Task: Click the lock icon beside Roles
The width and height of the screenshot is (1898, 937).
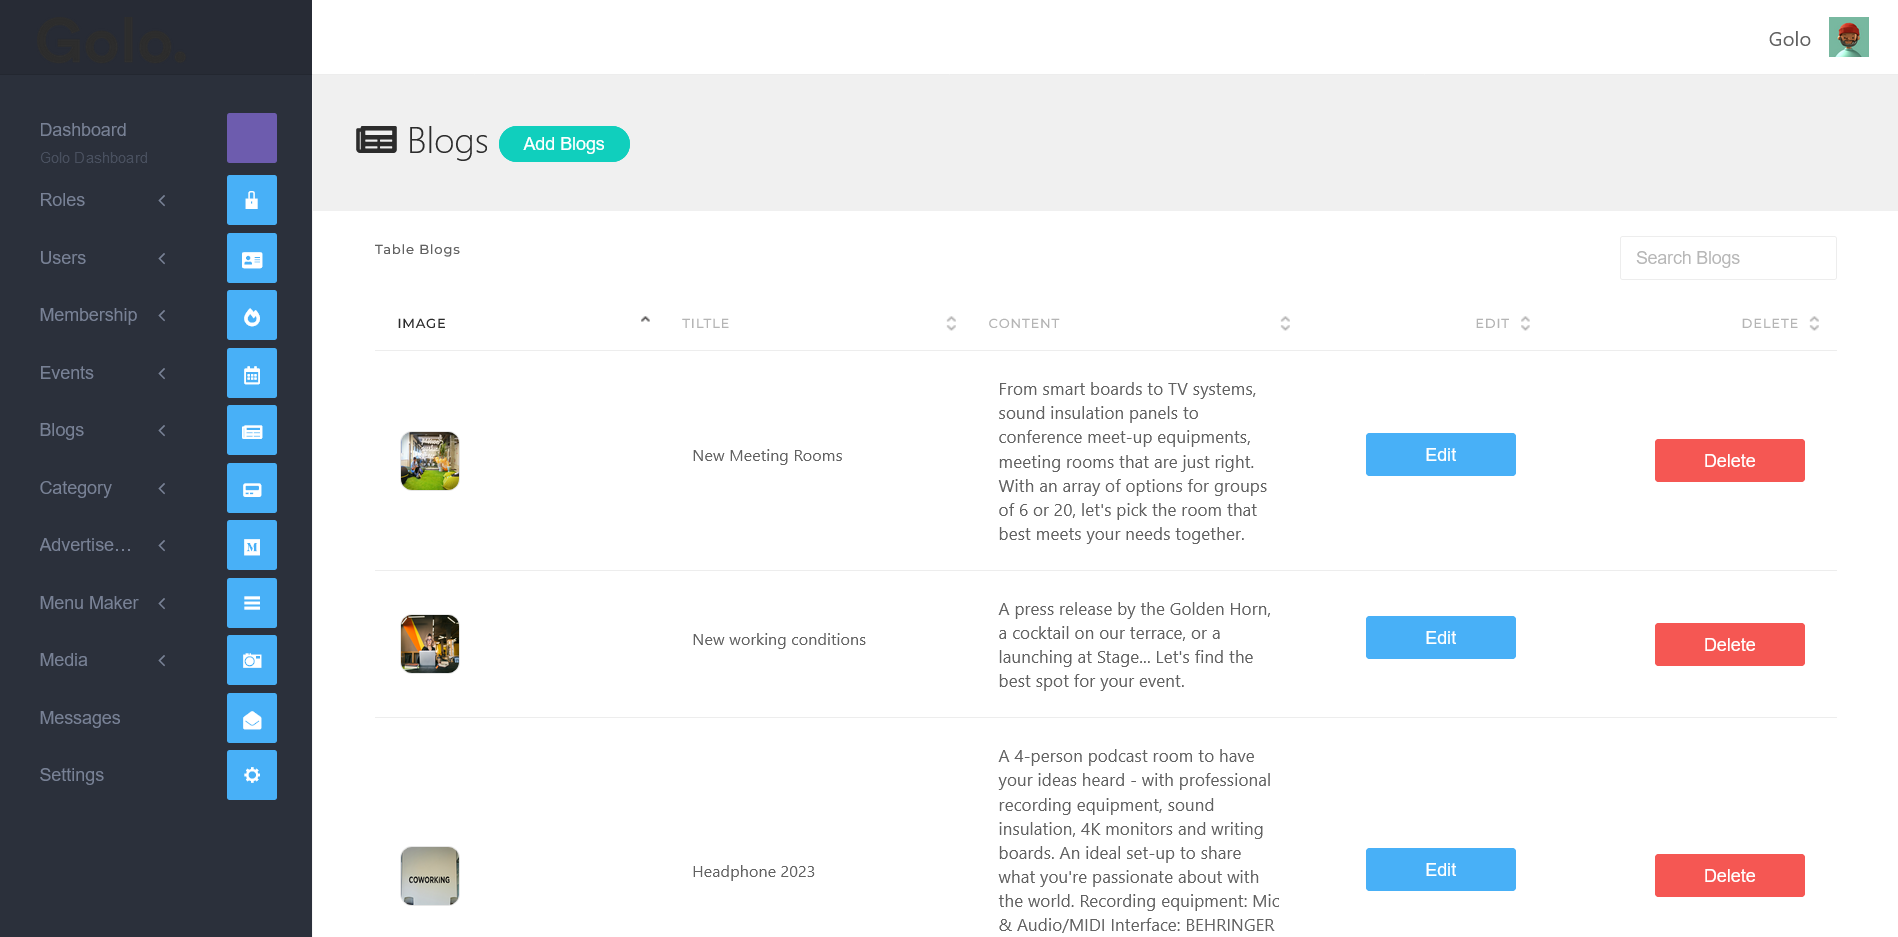Action: pos(252,200)
